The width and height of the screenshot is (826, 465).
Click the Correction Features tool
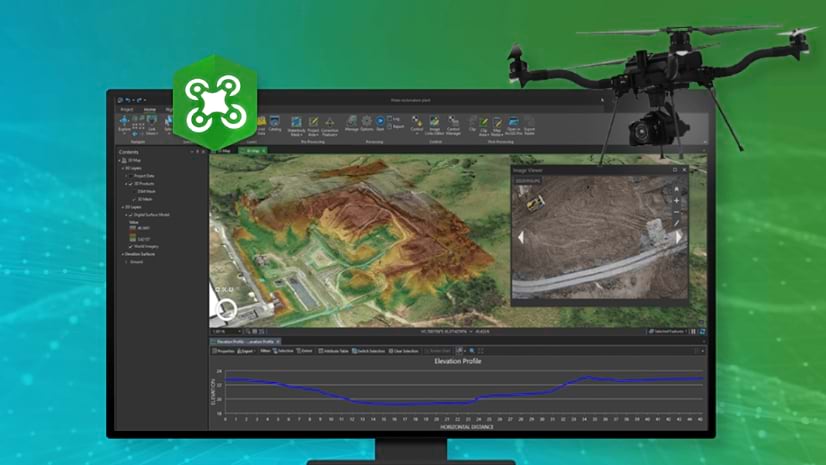point(330,126)
